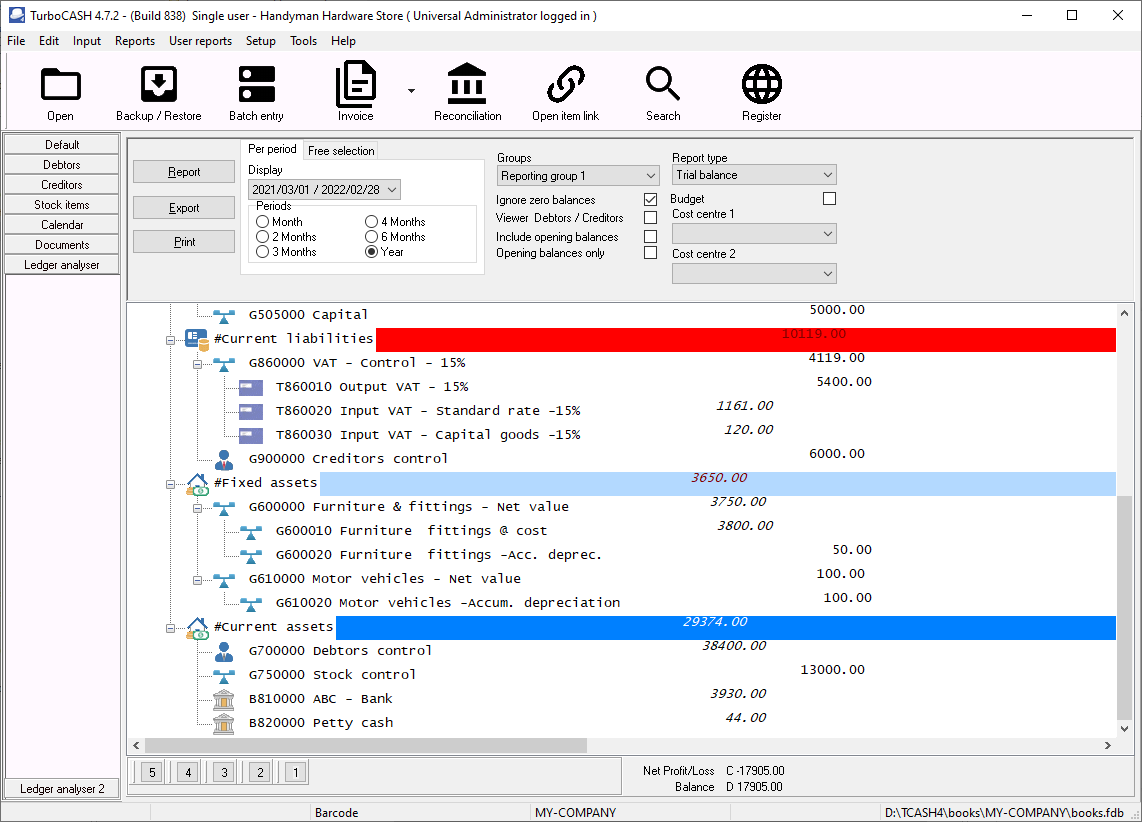Select the 6 Months period radio button
Viewport: 1142px width, 822px height.
point(372,237)
